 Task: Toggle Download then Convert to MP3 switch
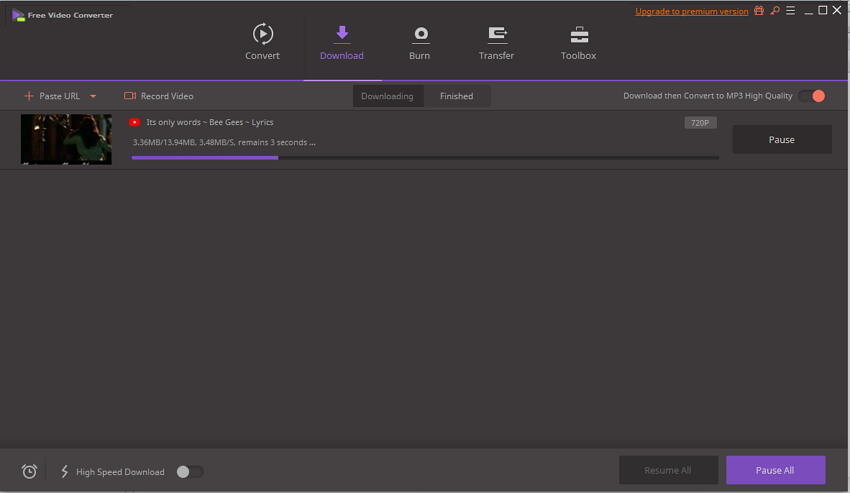tap(812, 96)
